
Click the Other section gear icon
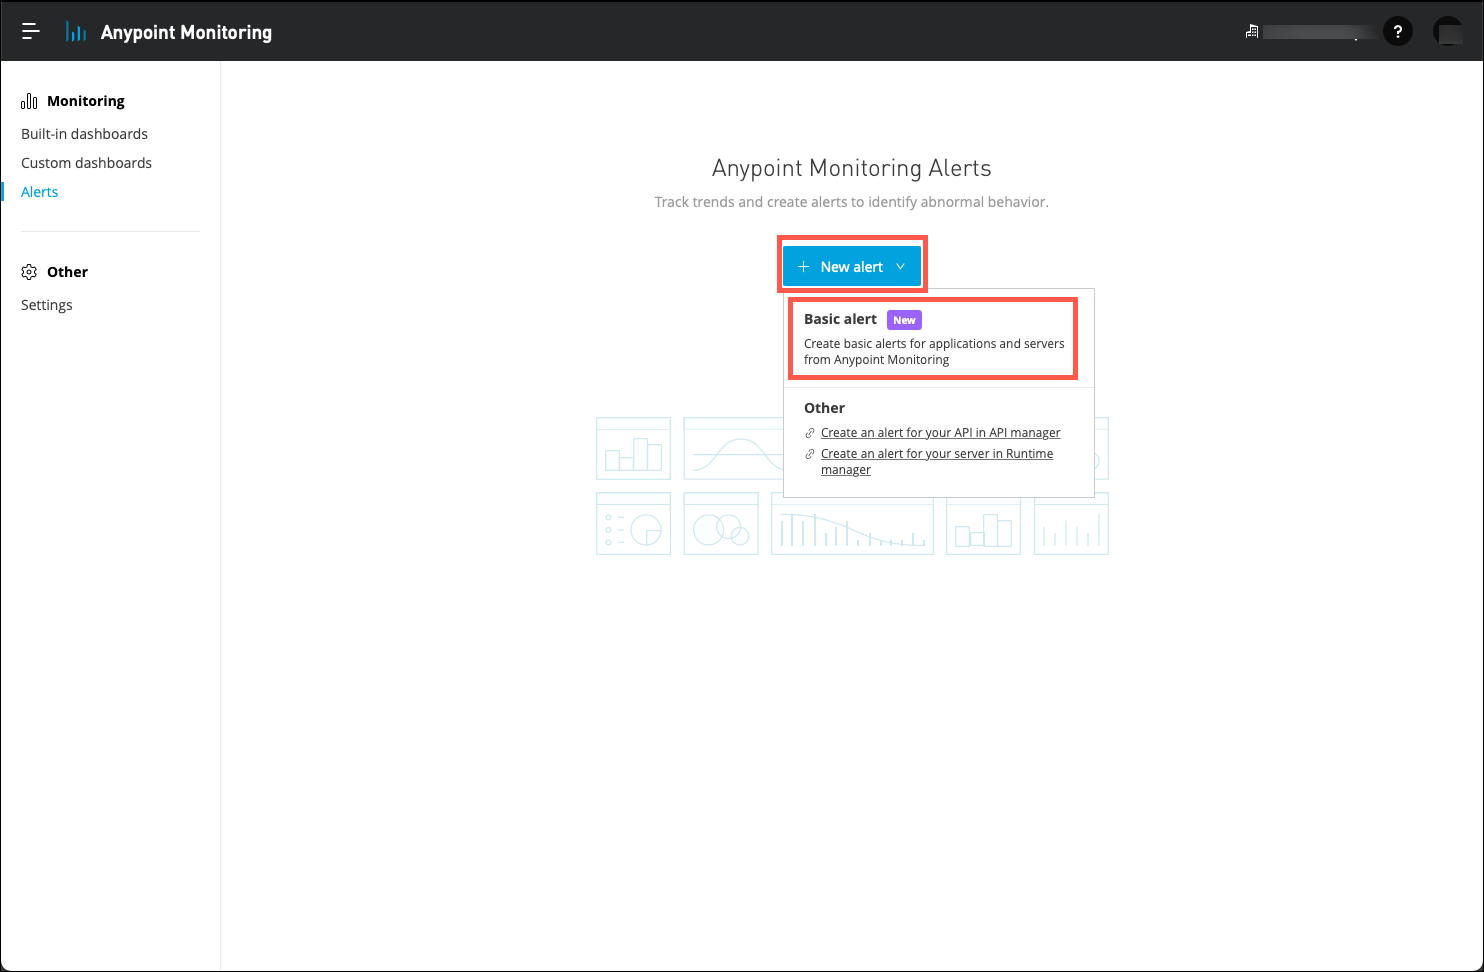click(x=29, y=272)
